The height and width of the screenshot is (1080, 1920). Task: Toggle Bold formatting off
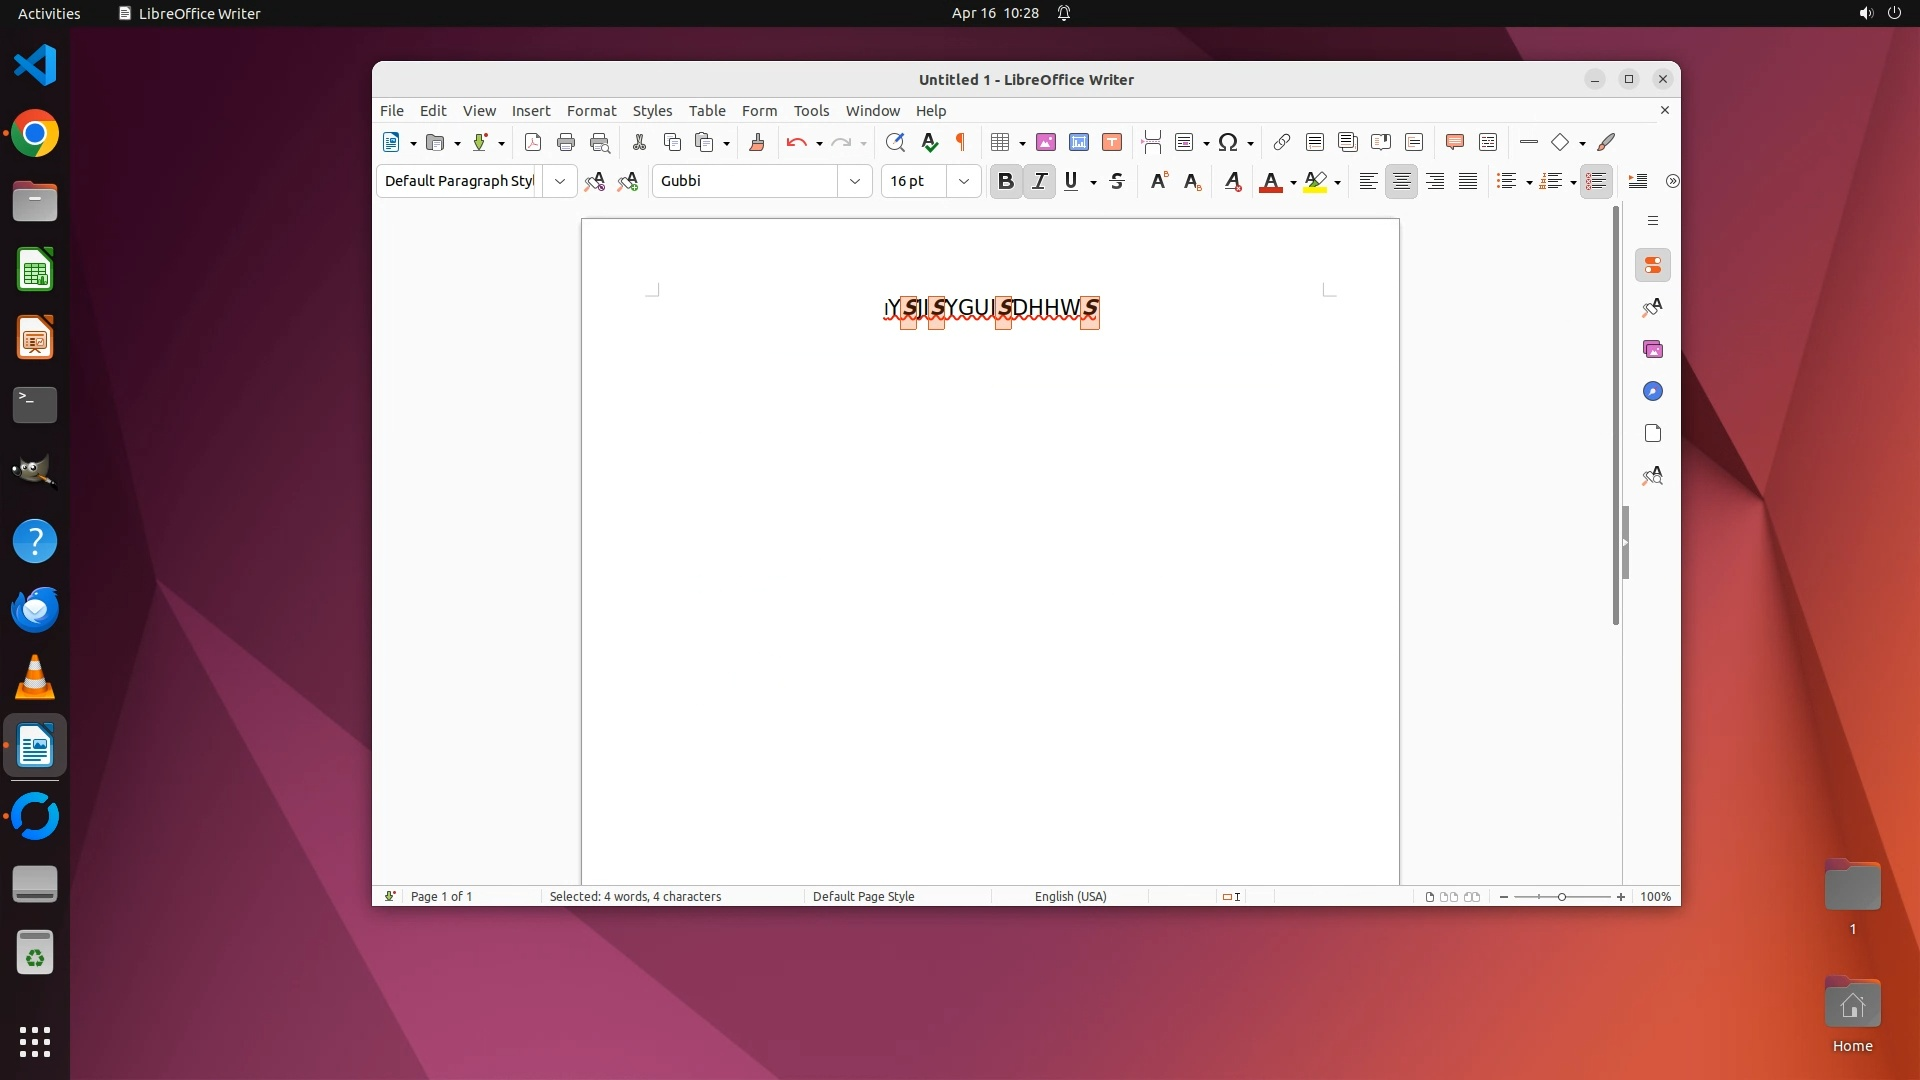pos(1006,181)
